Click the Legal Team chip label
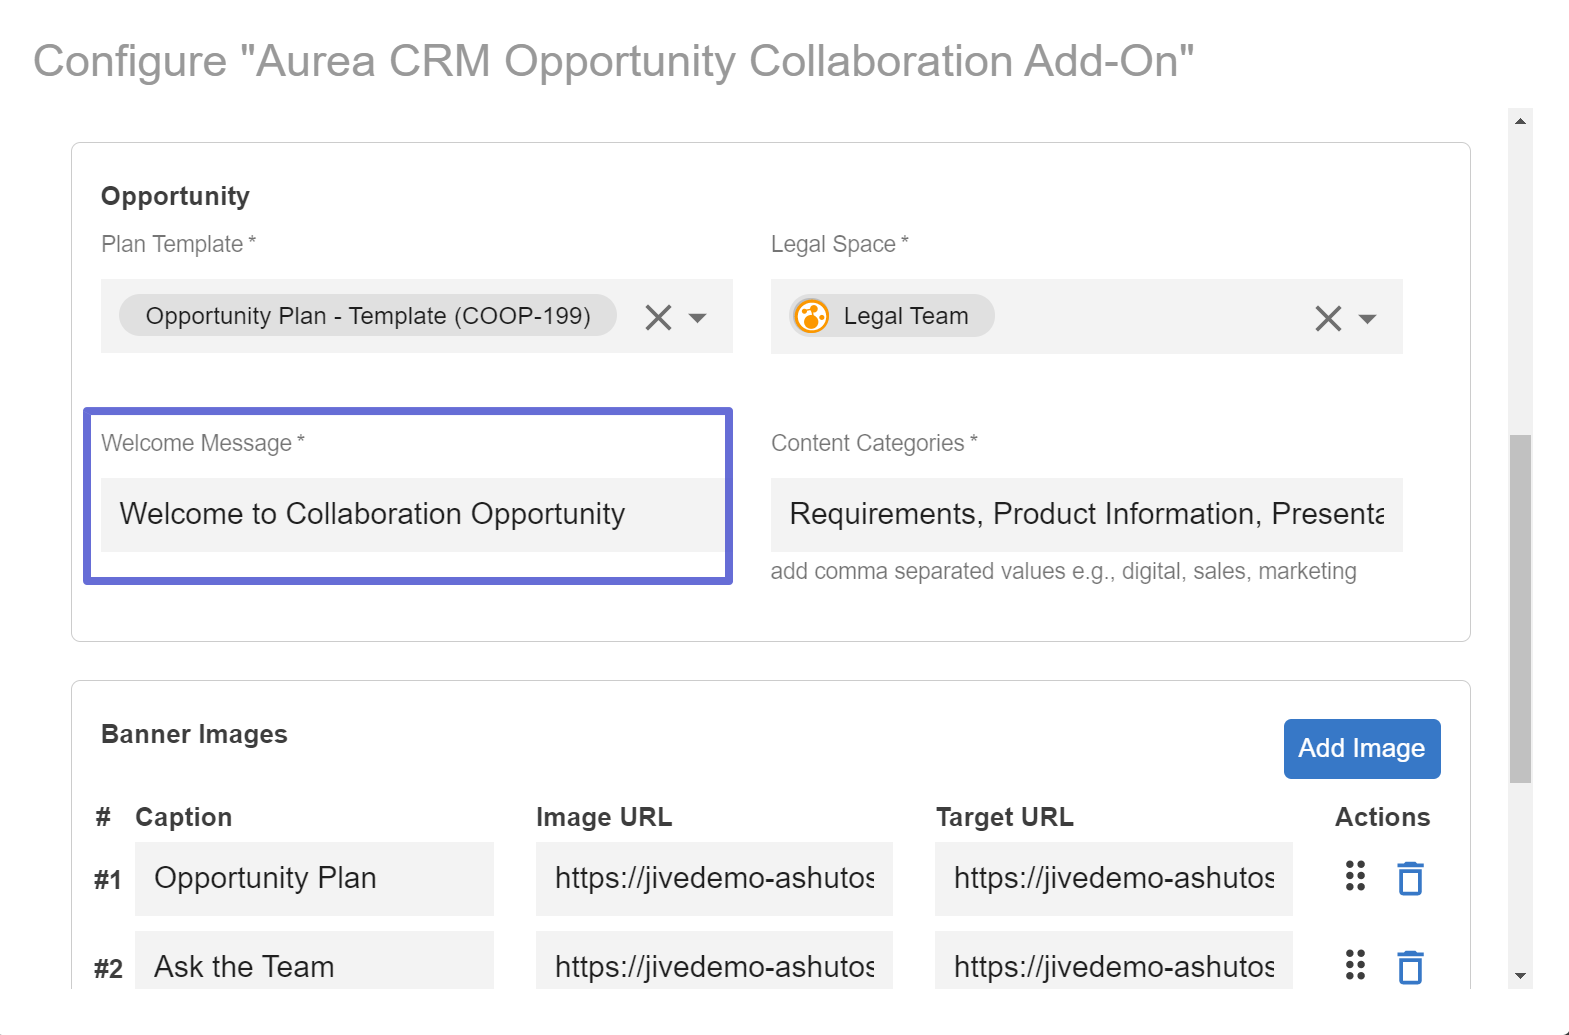This screenshot has width=1569, height=1035. 906,316
